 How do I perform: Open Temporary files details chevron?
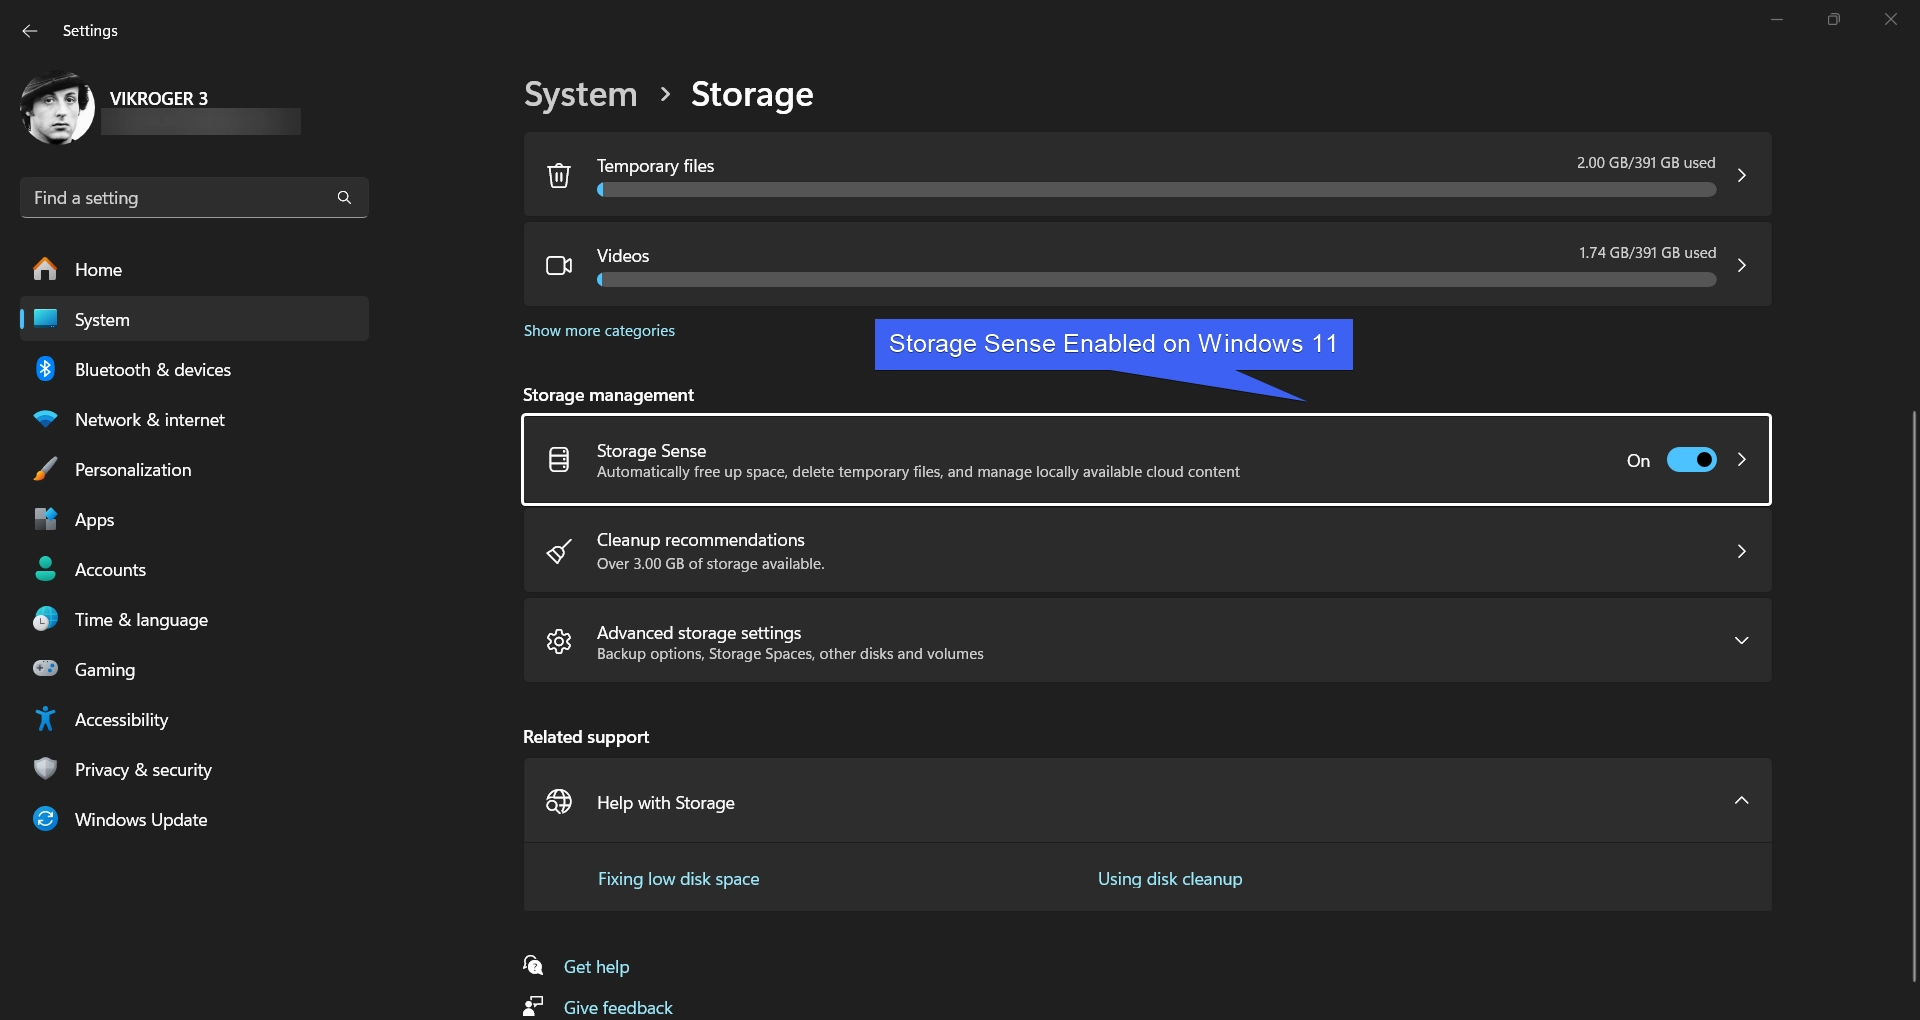pyautogui.click(x=1741, y=175)
